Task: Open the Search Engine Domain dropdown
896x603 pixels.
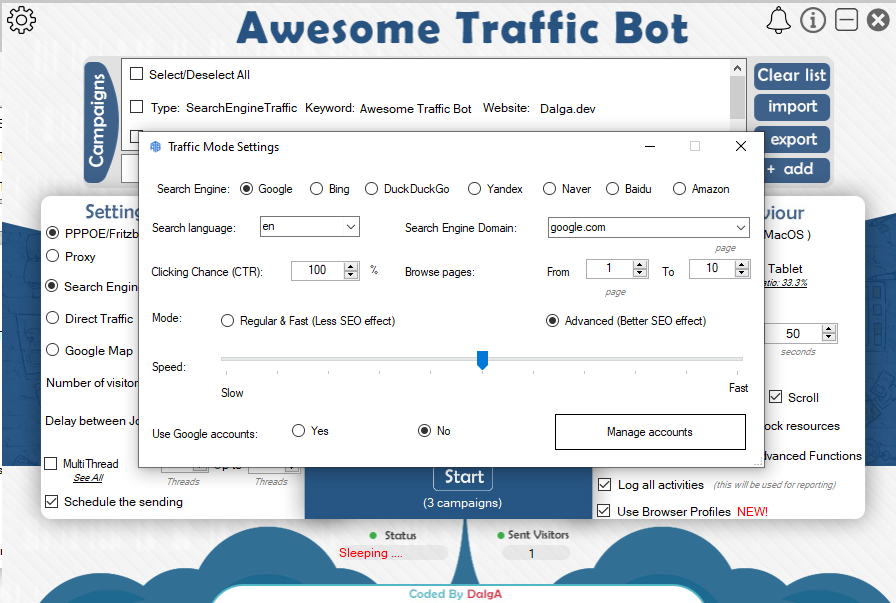Action: (x=741, y=227)
